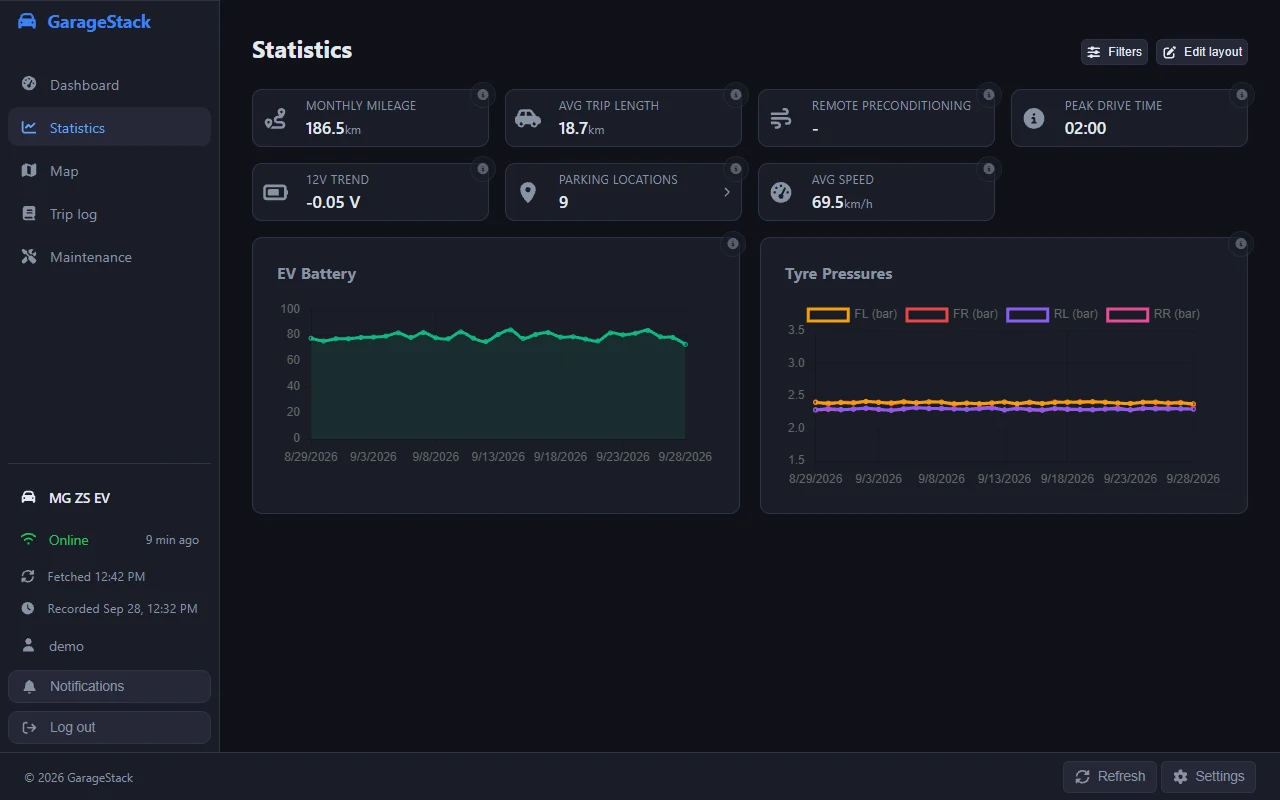The height and width of the screenshot is (800, 1280).
Task: Go to Dashboard in the sidebar
Action: coord(109,85)
